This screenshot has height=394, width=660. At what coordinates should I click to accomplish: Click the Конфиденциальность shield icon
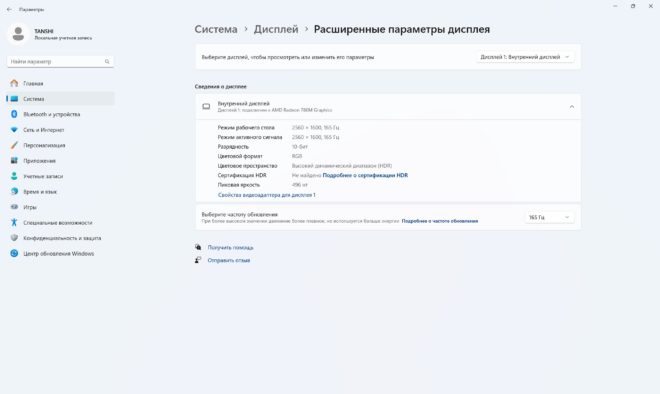point(14,238)
